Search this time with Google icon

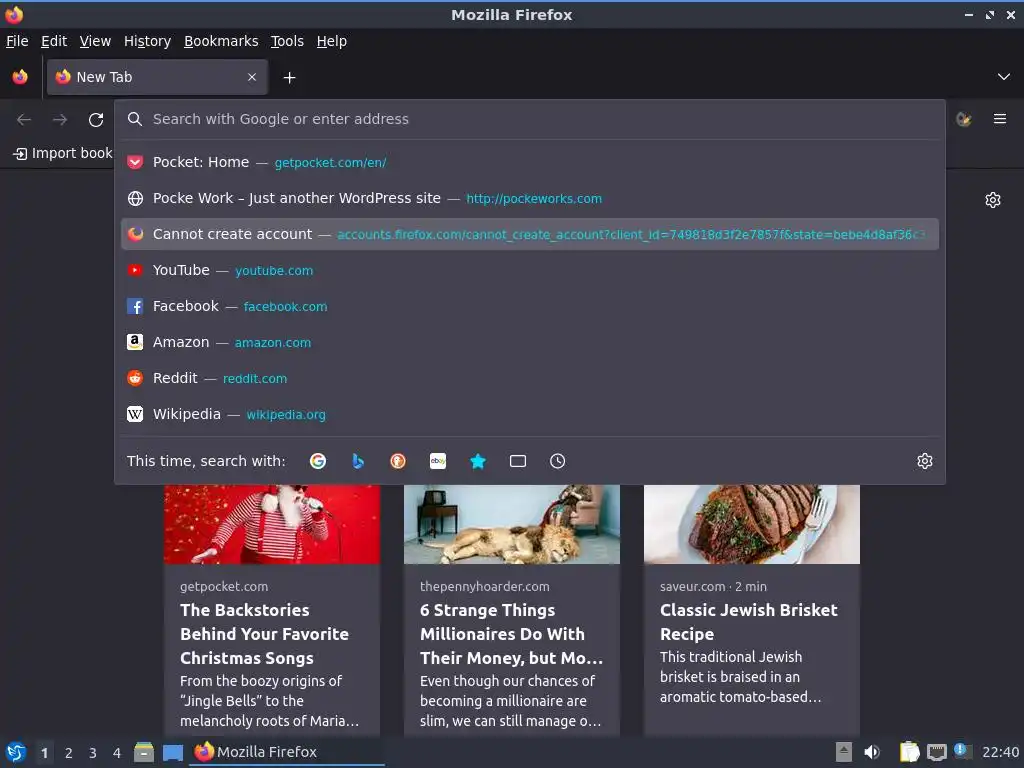318,461
